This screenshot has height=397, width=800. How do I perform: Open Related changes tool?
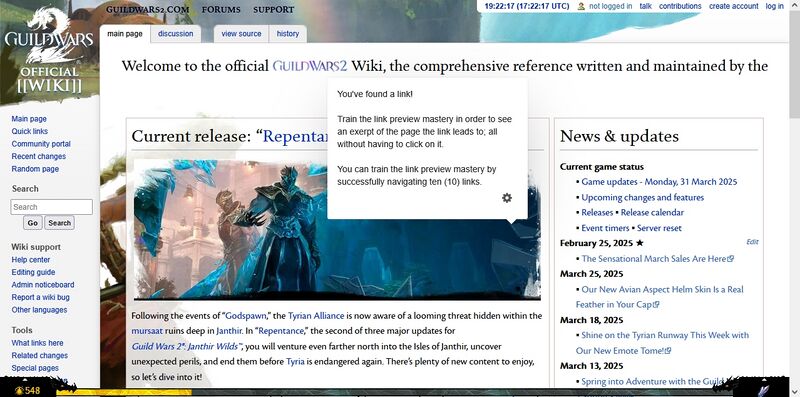pyautogui.click(x=40, y=355)
